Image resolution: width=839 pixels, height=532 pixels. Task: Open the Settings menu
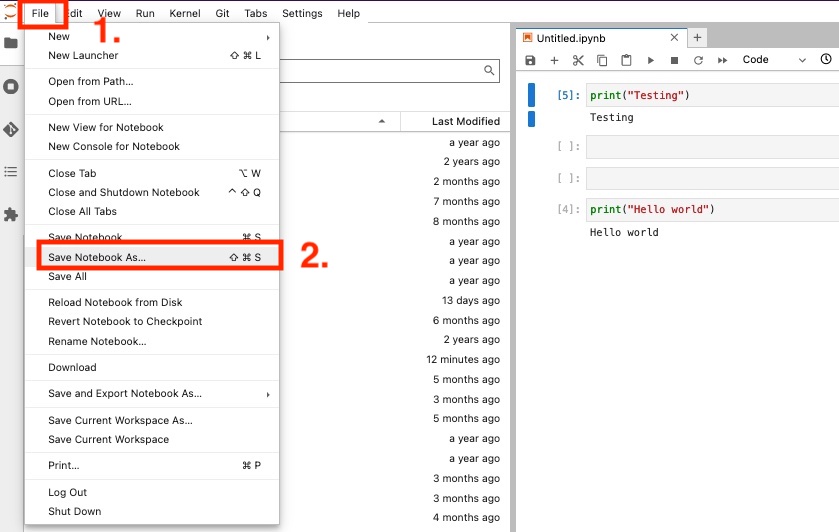[302, 13]
